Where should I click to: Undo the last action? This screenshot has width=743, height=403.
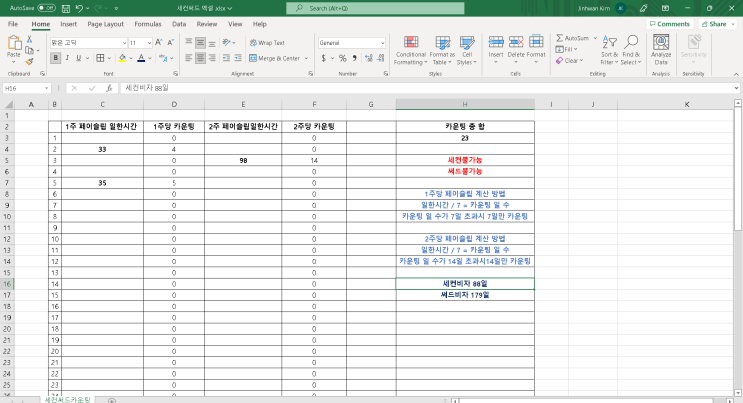tap(79, 8)
